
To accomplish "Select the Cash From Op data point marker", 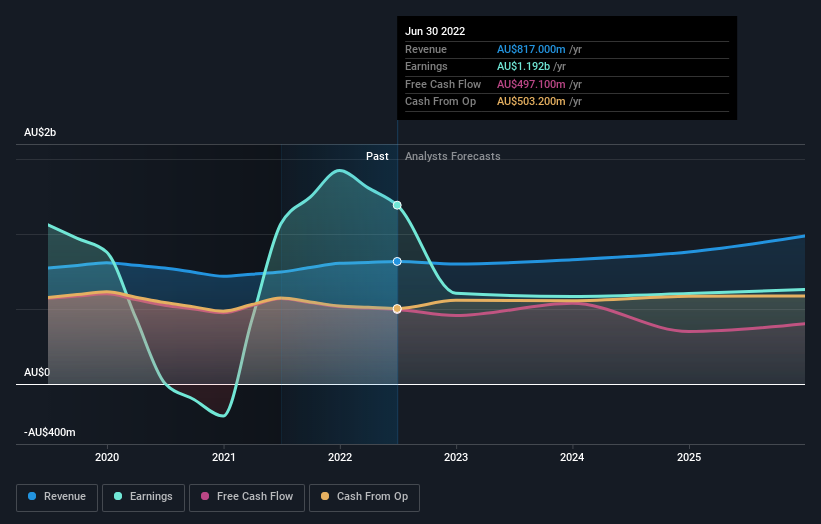I will point(397,309).
